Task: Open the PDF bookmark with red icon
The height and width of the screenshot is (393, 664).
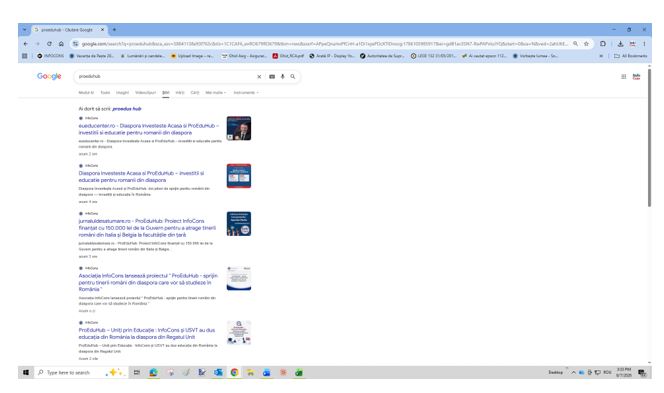Action: click(x=288, y=55)
